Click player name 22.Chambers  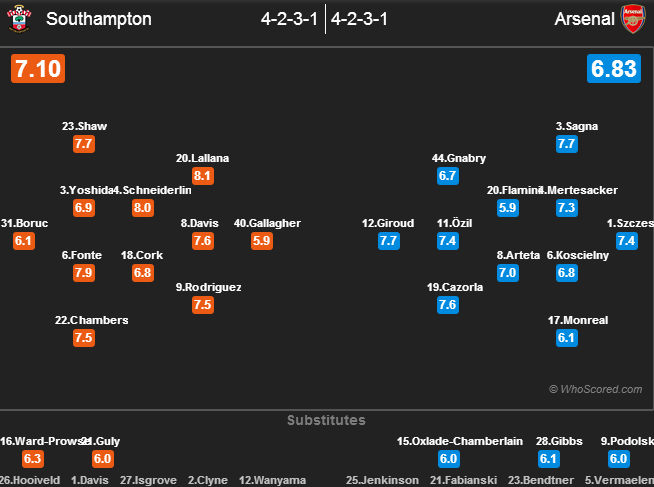[x=92, y=320]
